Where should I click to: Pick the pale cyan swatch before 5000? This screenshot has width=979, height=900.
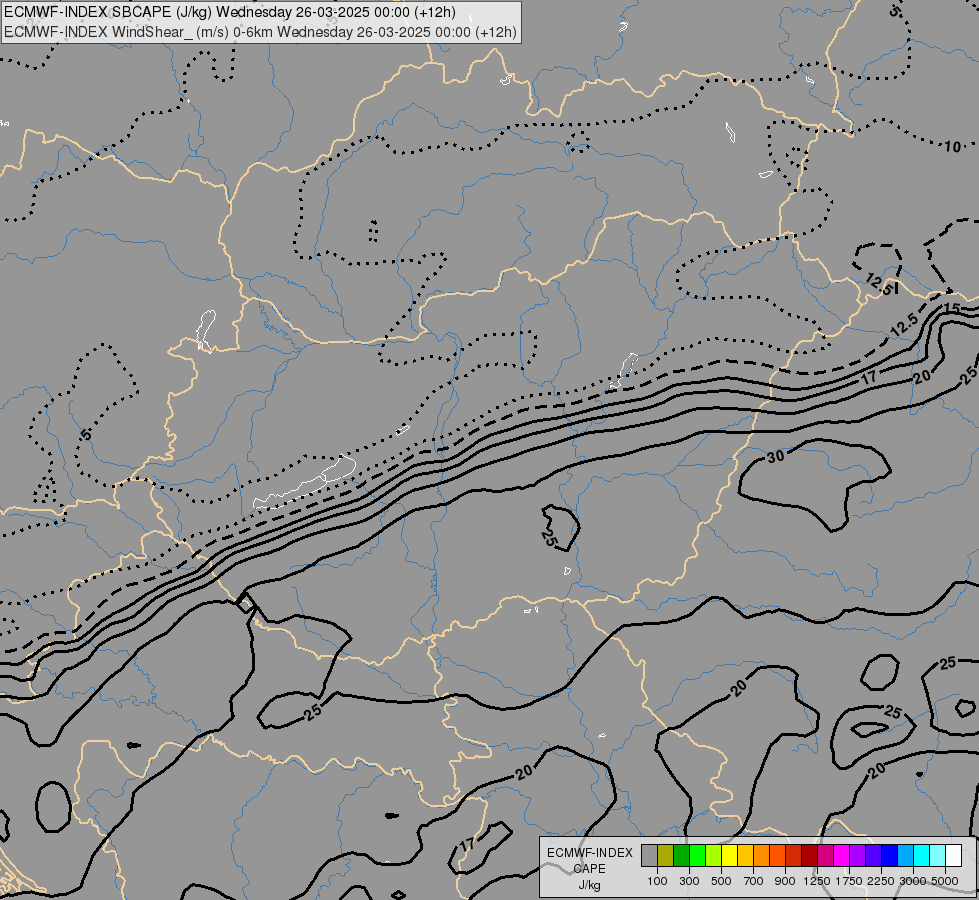[938, 856]
